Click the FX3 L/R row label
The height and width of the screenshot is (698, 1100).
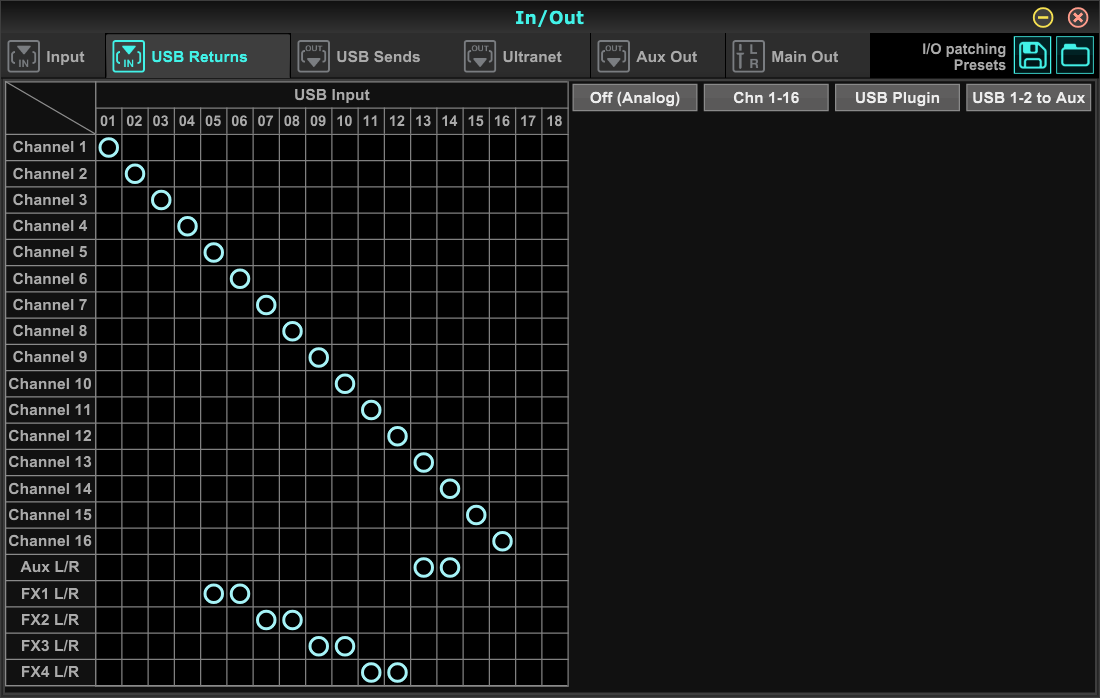(50, 646)
